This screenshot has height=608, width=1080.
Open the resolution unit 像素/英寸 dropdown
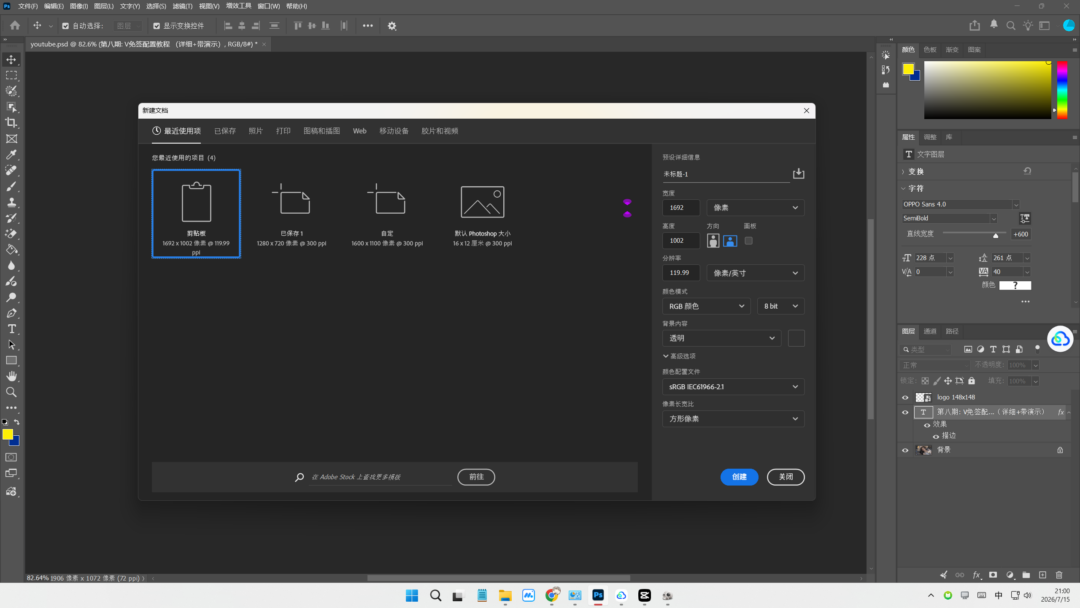click(755, 273)
